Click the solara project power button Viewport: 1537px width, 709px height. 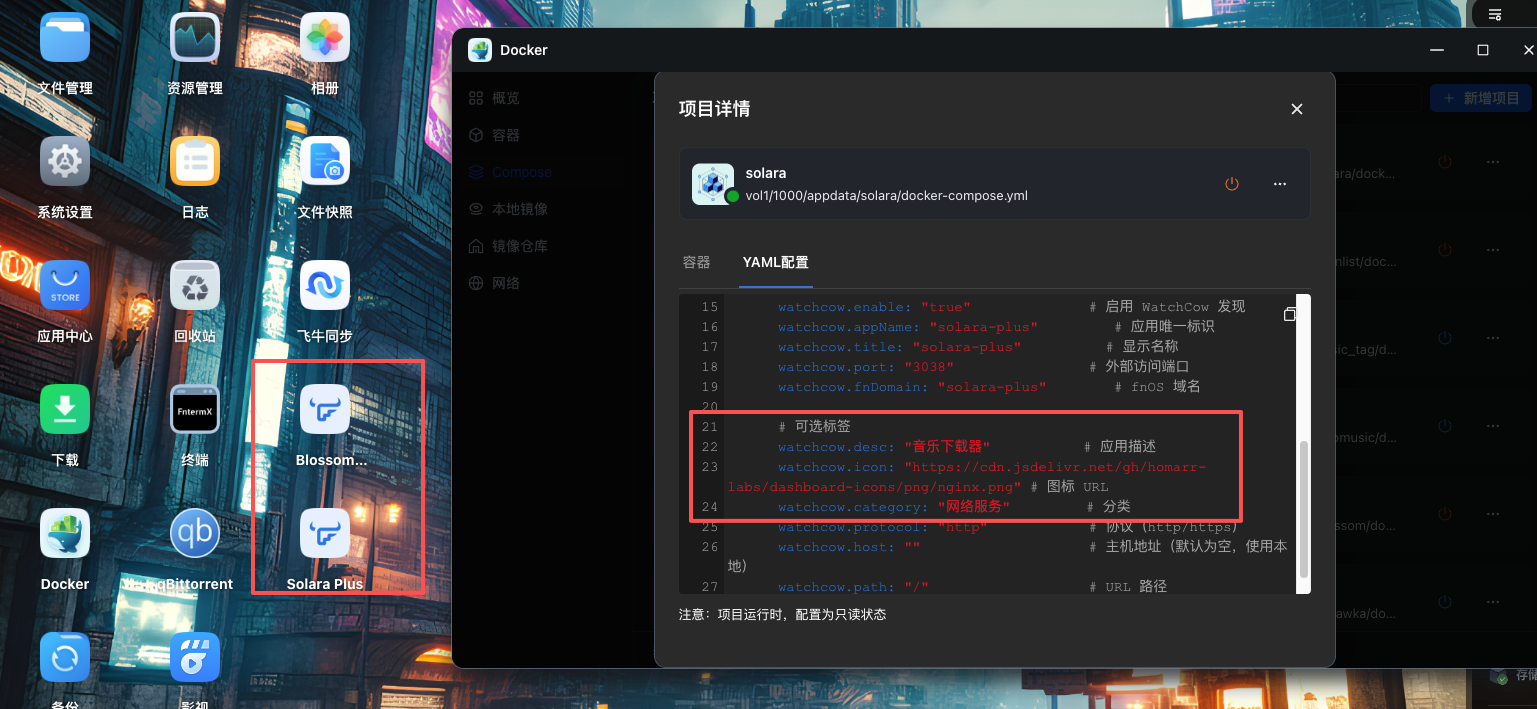(x=1232, y=184)
